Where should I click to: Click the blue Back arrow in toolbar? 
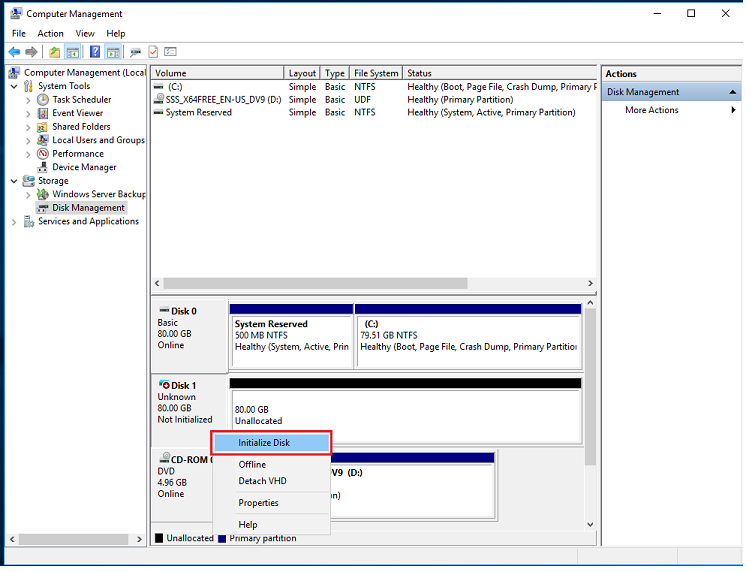(x=14, y=52)
